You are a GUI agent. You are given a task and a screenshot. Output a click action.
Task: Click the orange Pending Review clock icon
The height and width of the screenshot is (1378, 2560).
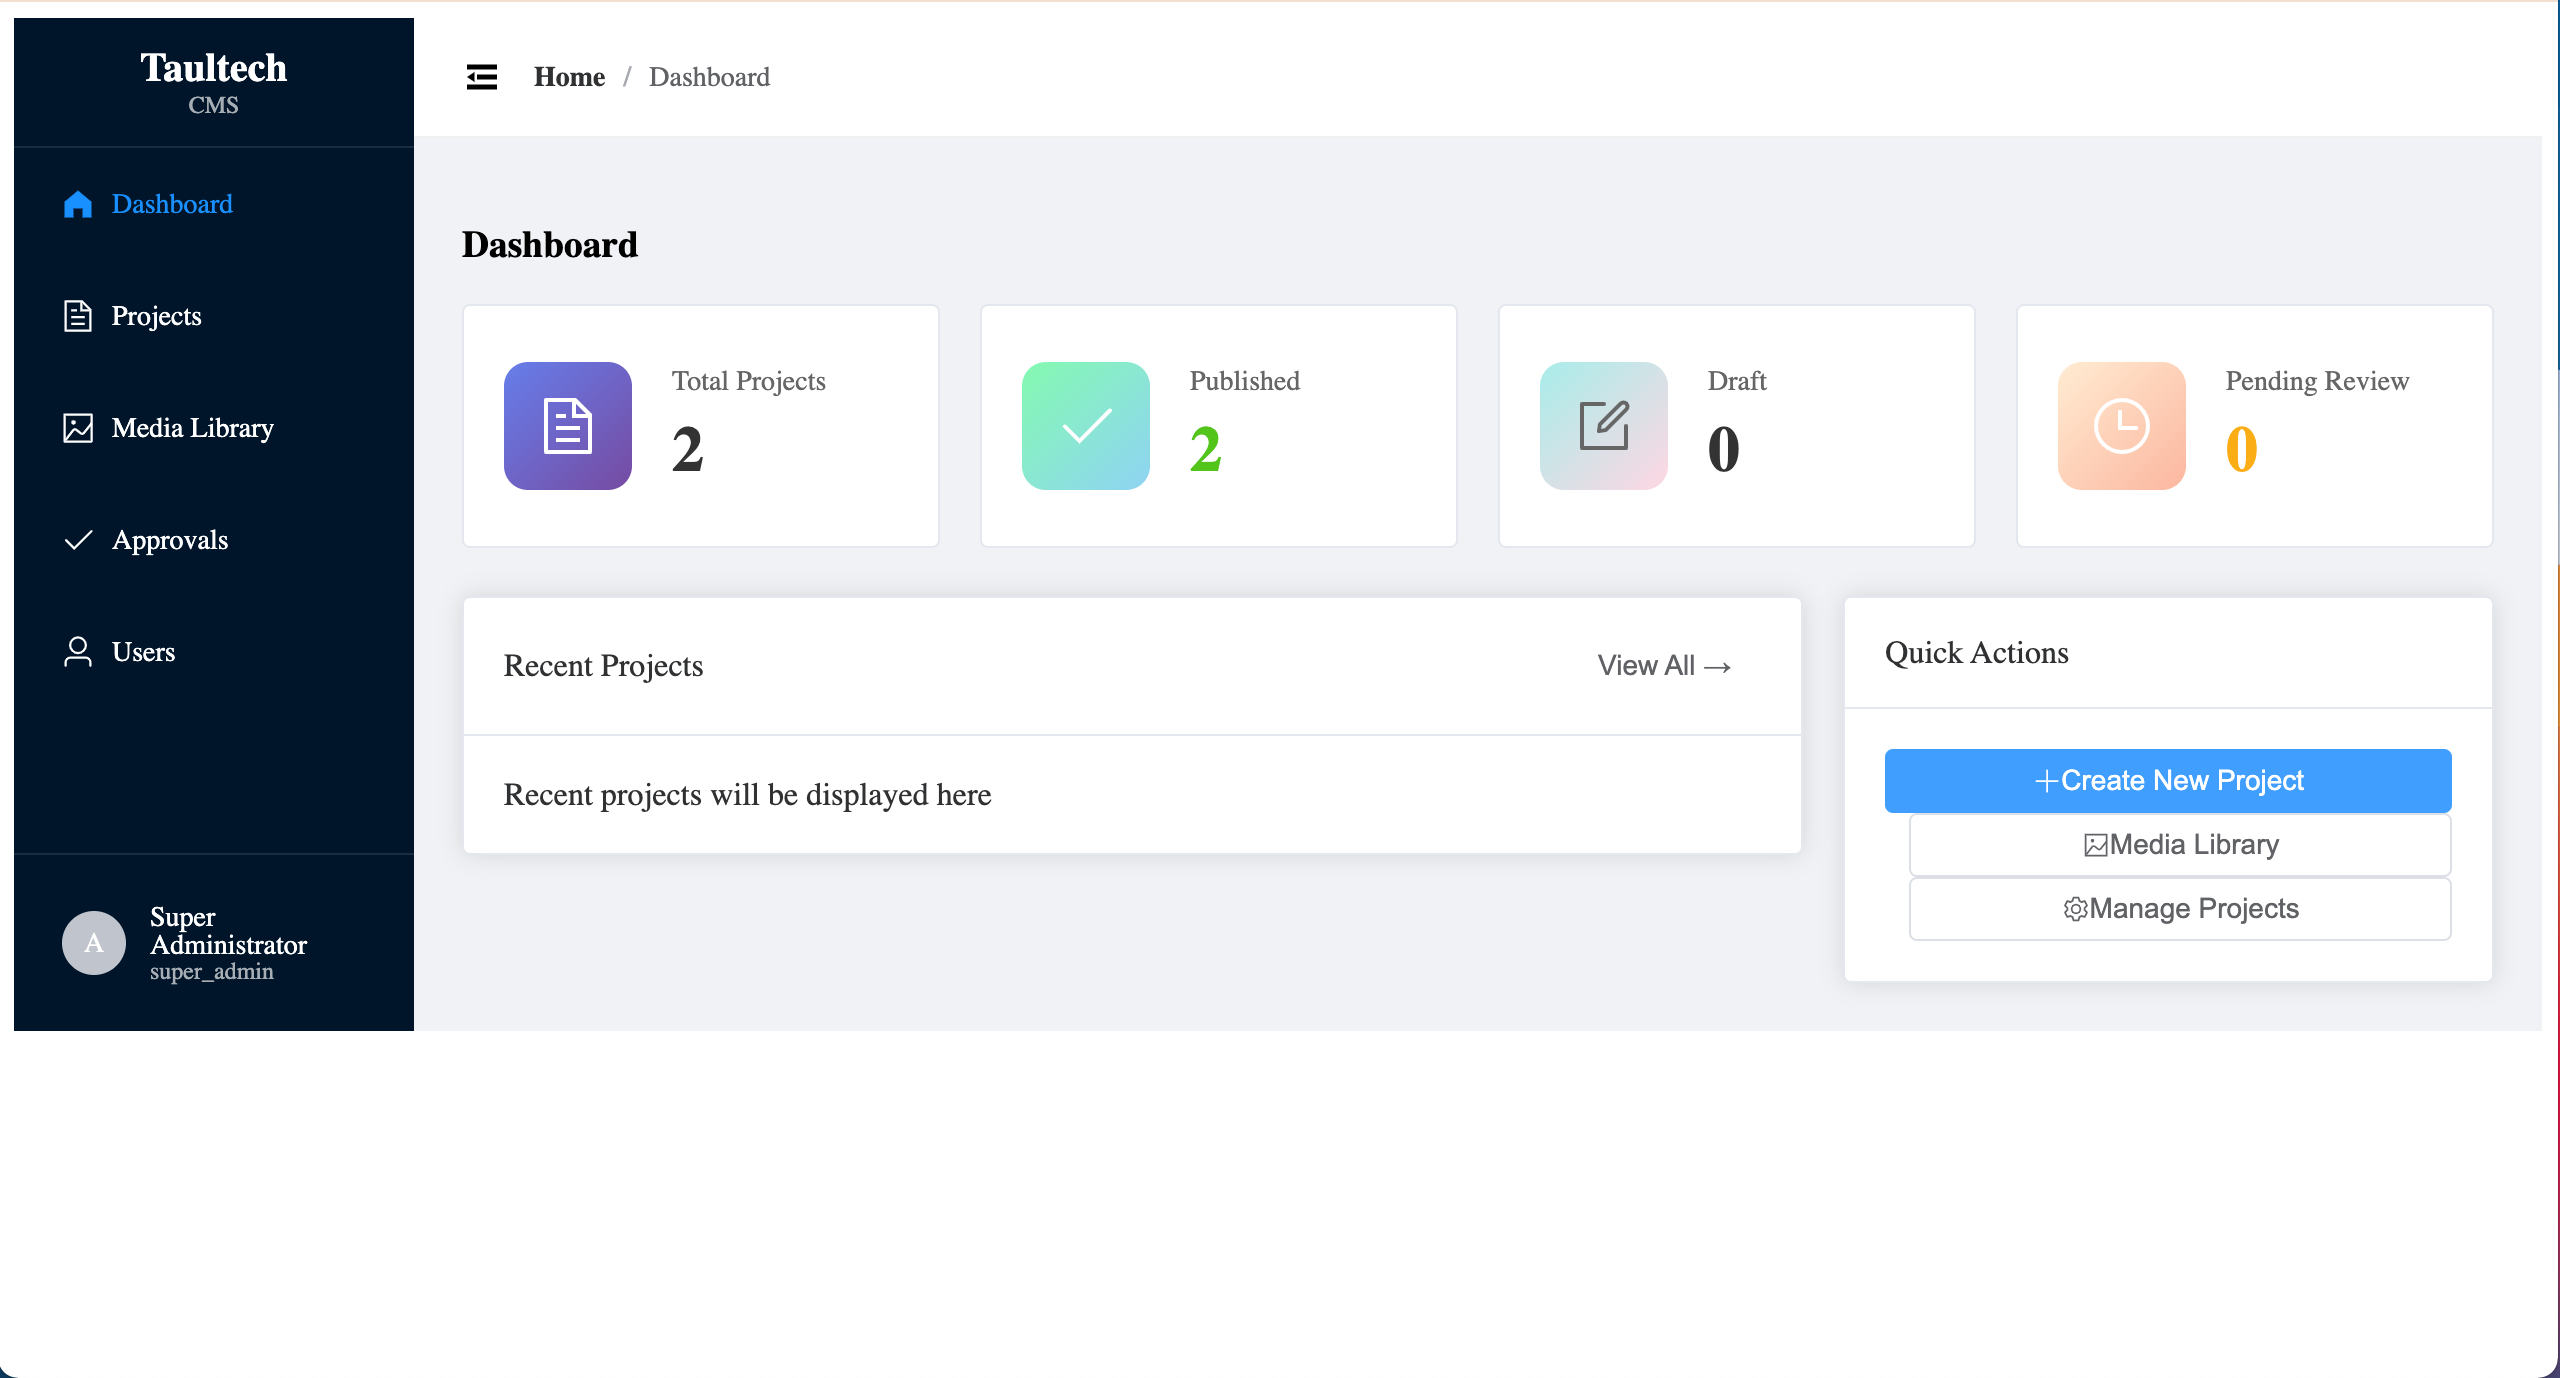[x=2122, y=426]
